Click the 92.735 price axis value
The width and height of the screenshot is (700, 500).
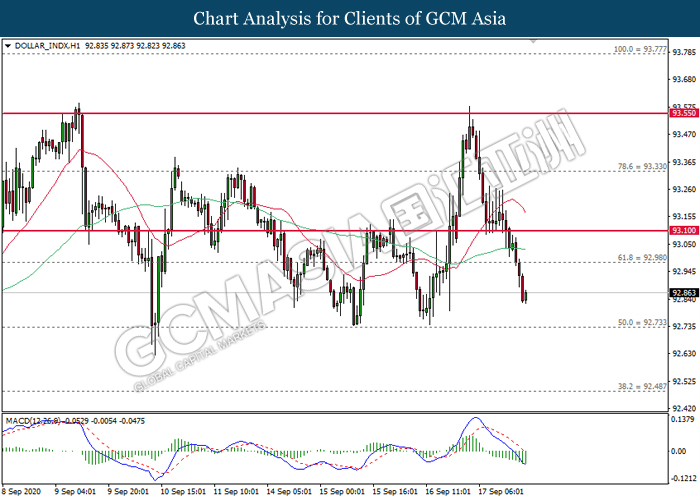click(684, 326)
